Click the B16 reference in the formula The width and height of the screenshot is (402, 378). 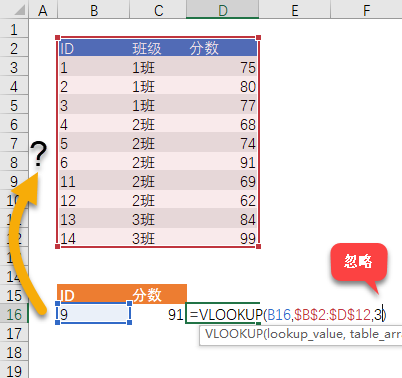point(279,314)
